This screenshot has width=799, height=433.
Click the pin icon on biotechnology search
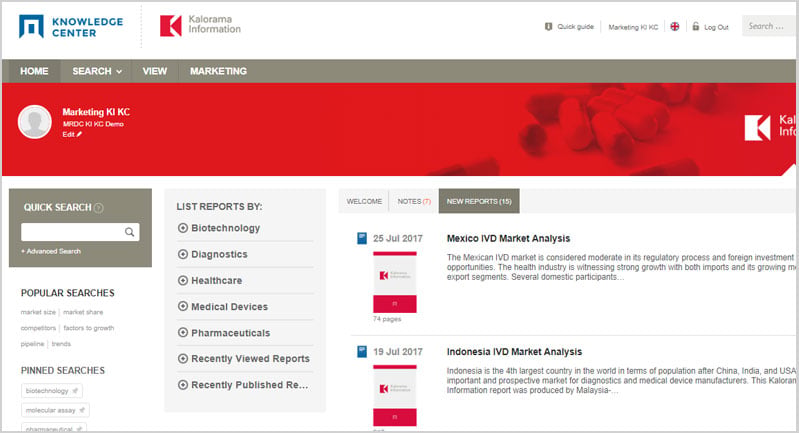75,391
